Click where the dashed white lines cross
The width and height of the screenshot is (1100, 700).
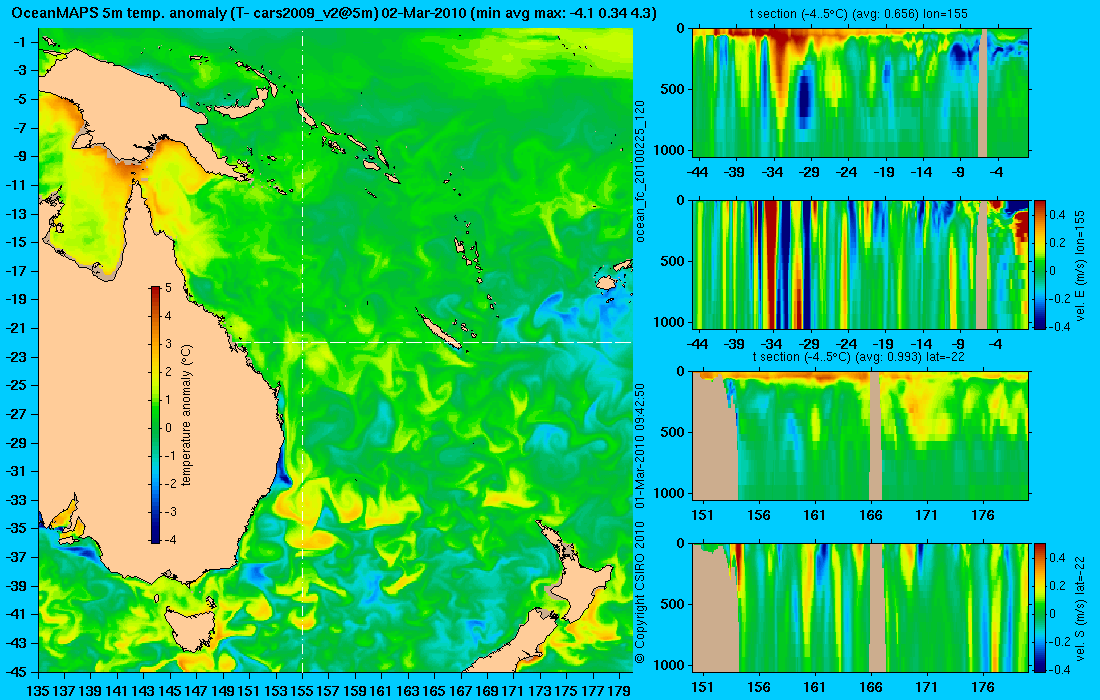[302, 342]
